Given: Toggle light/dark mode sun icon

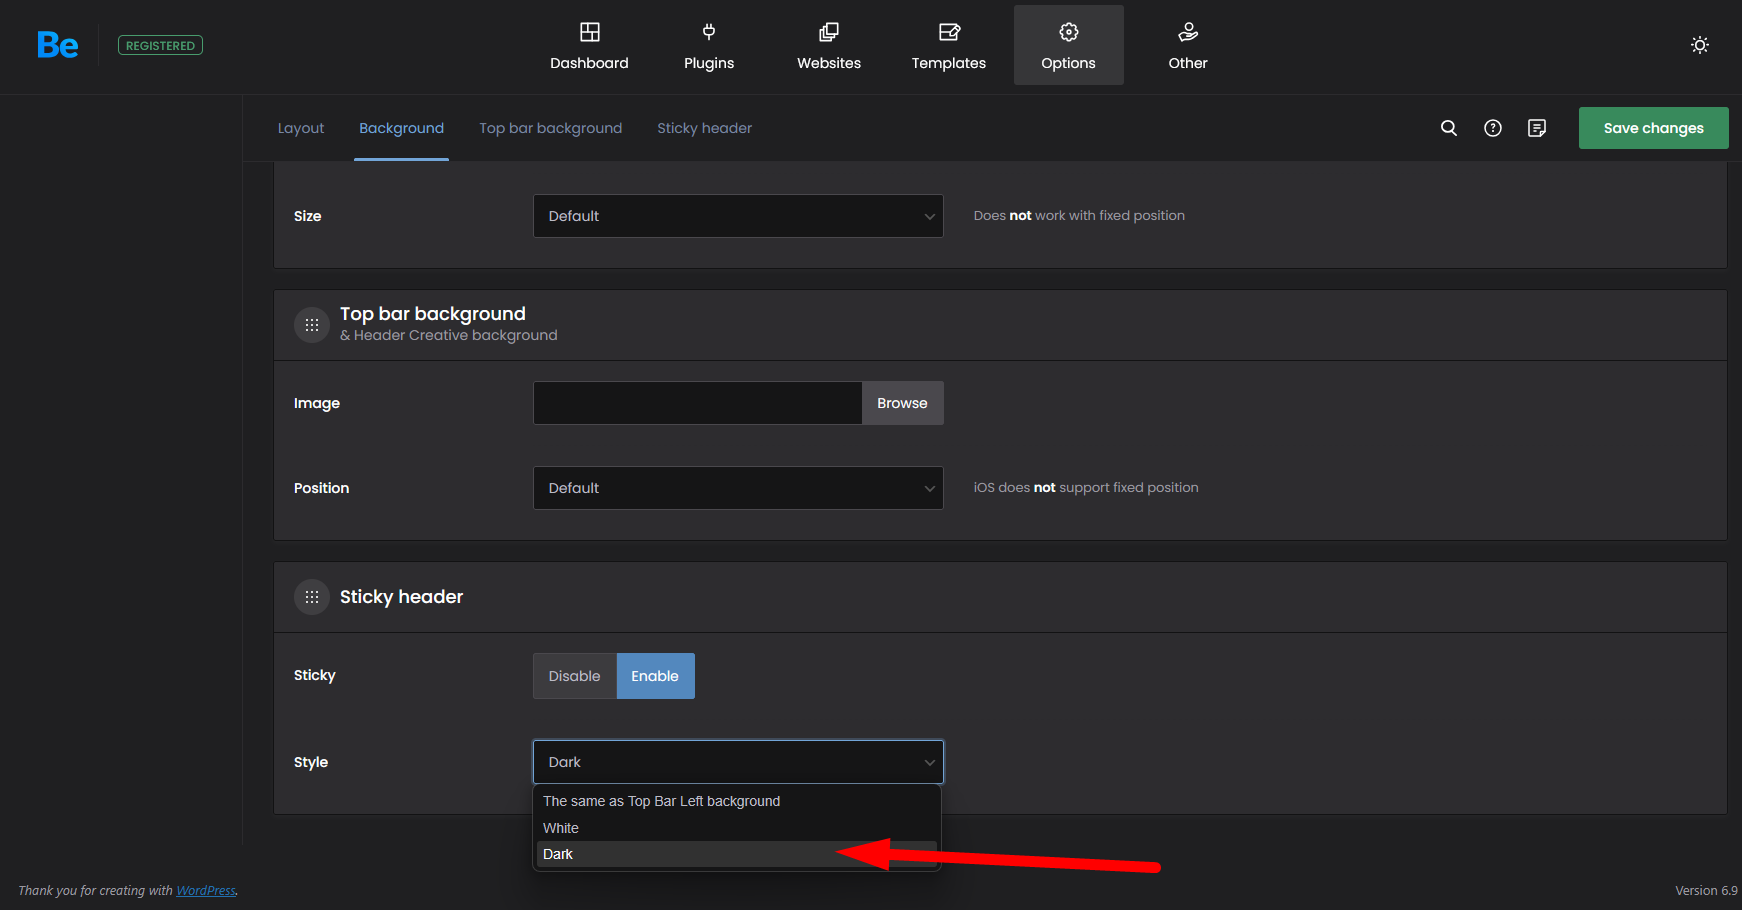Looking at the screenshot, I should (1699, 45).
